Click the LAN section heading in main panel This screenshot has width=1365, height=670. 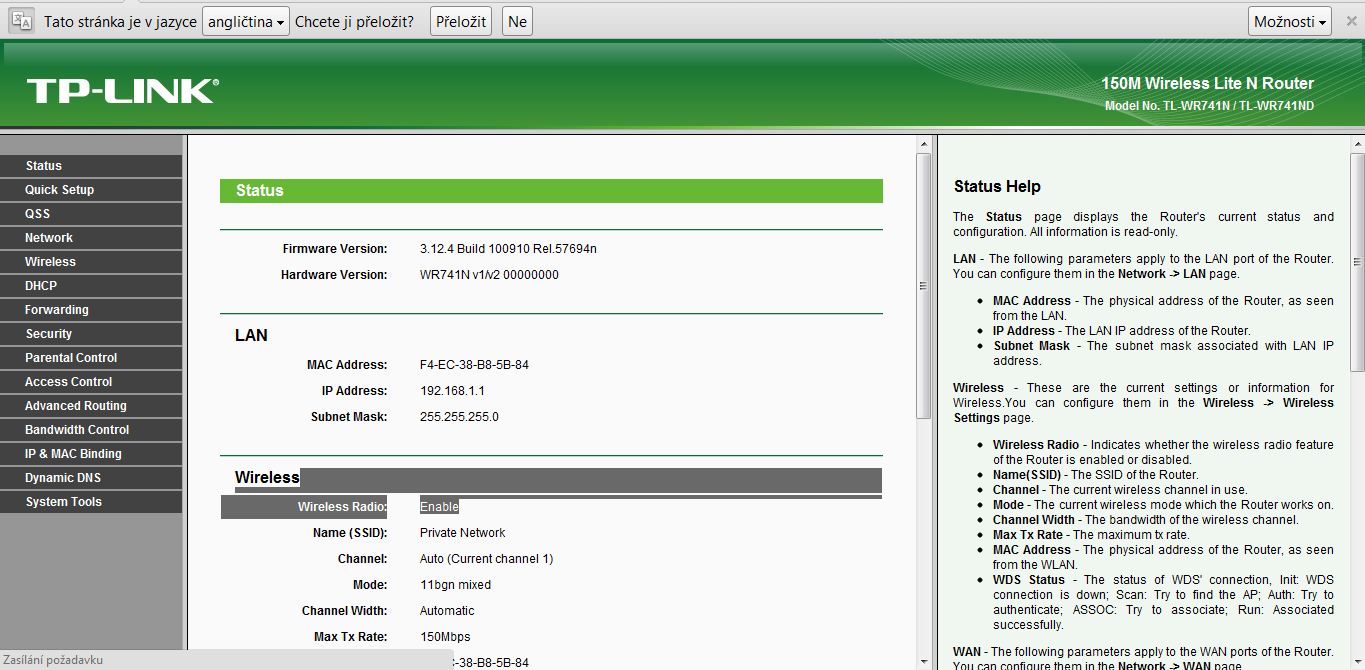[251, 336]
